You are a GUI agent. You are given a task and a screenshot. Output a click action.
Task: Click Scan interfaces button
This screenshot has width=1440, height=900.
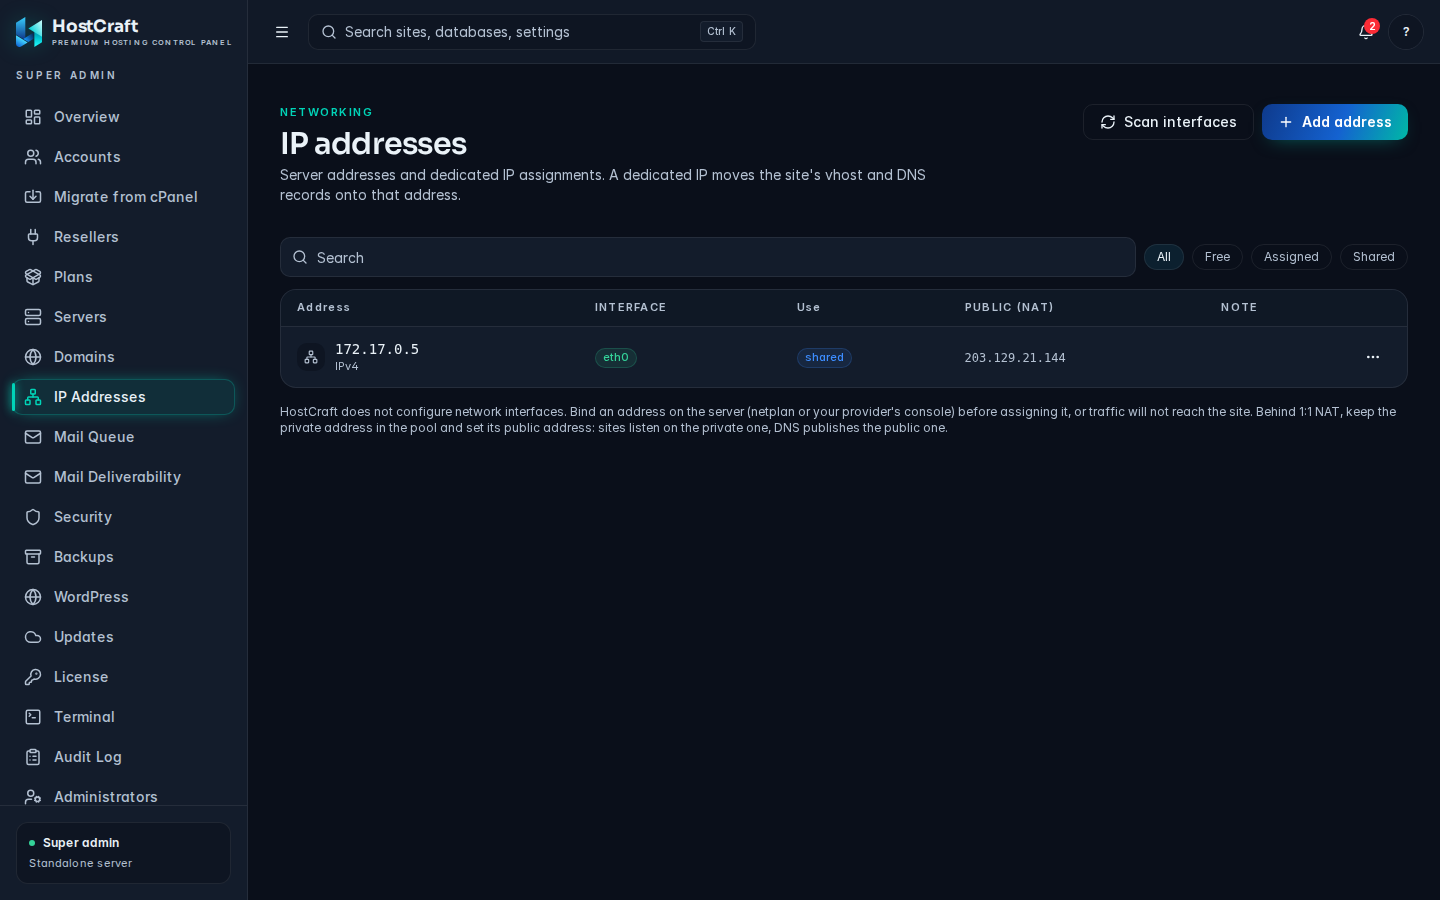[x=1168, y=122]
